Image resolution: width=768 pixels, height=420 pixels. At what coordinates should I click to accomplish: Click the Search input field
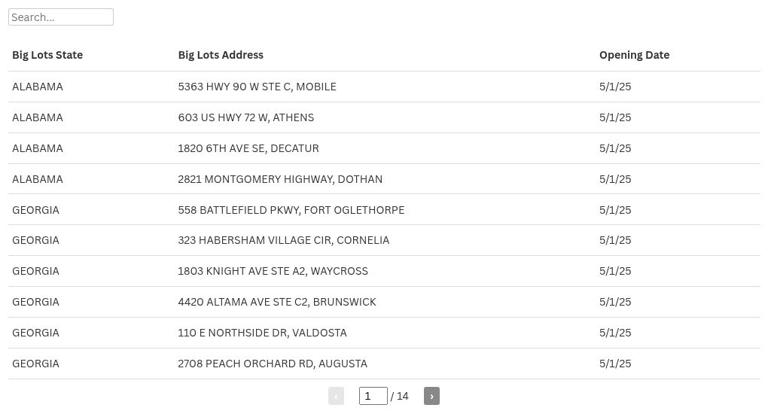pos(61,17)
